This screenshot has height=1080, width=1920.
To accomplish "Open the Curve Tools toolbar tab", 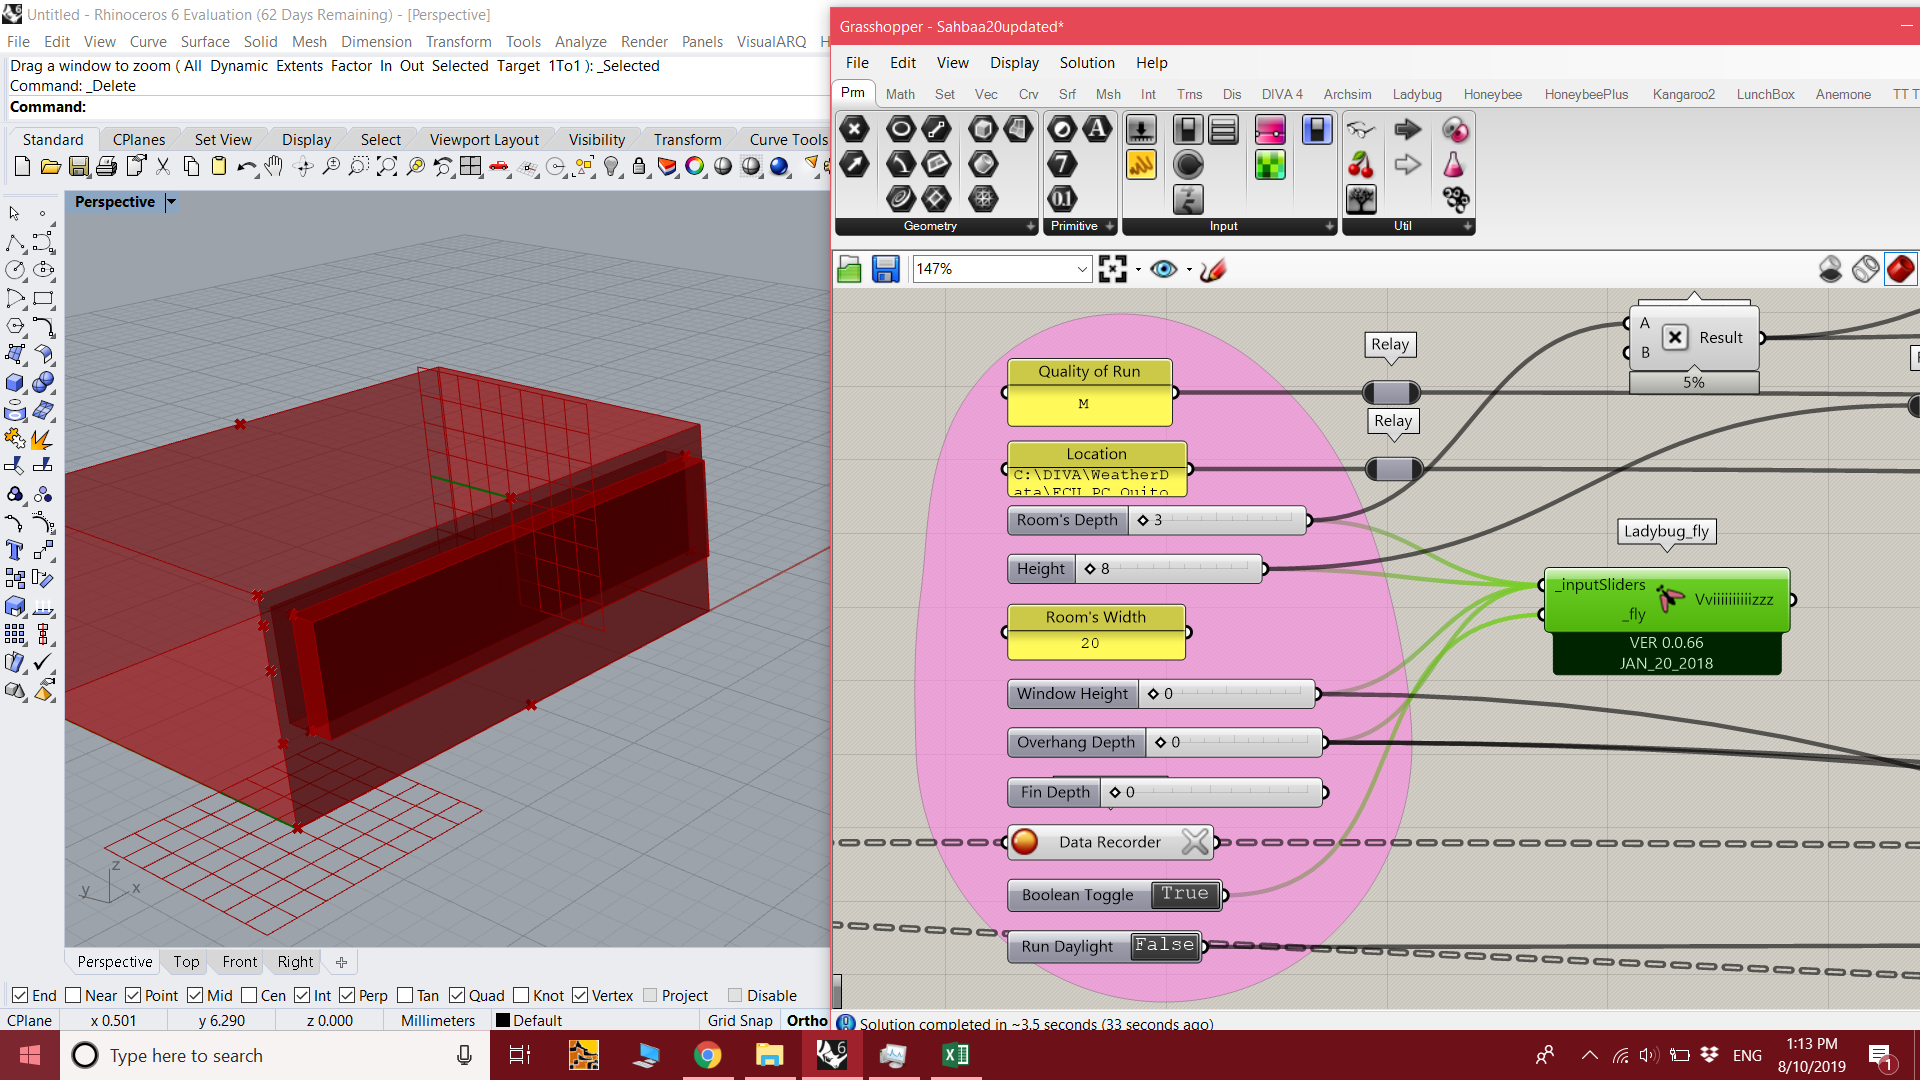I will (788, 139).
